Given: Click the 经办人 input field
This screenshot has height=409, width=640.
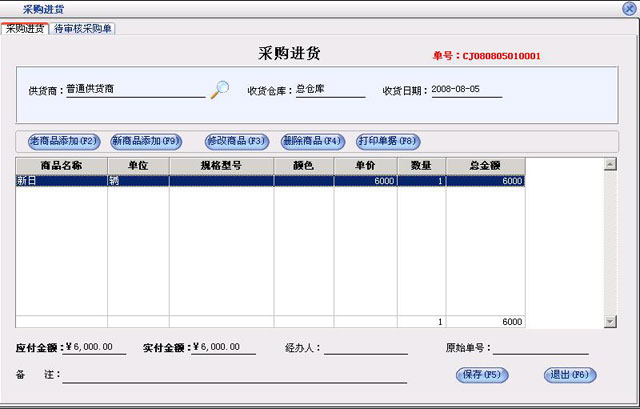Looking at the screenshot, I should (x=365, y=348).
